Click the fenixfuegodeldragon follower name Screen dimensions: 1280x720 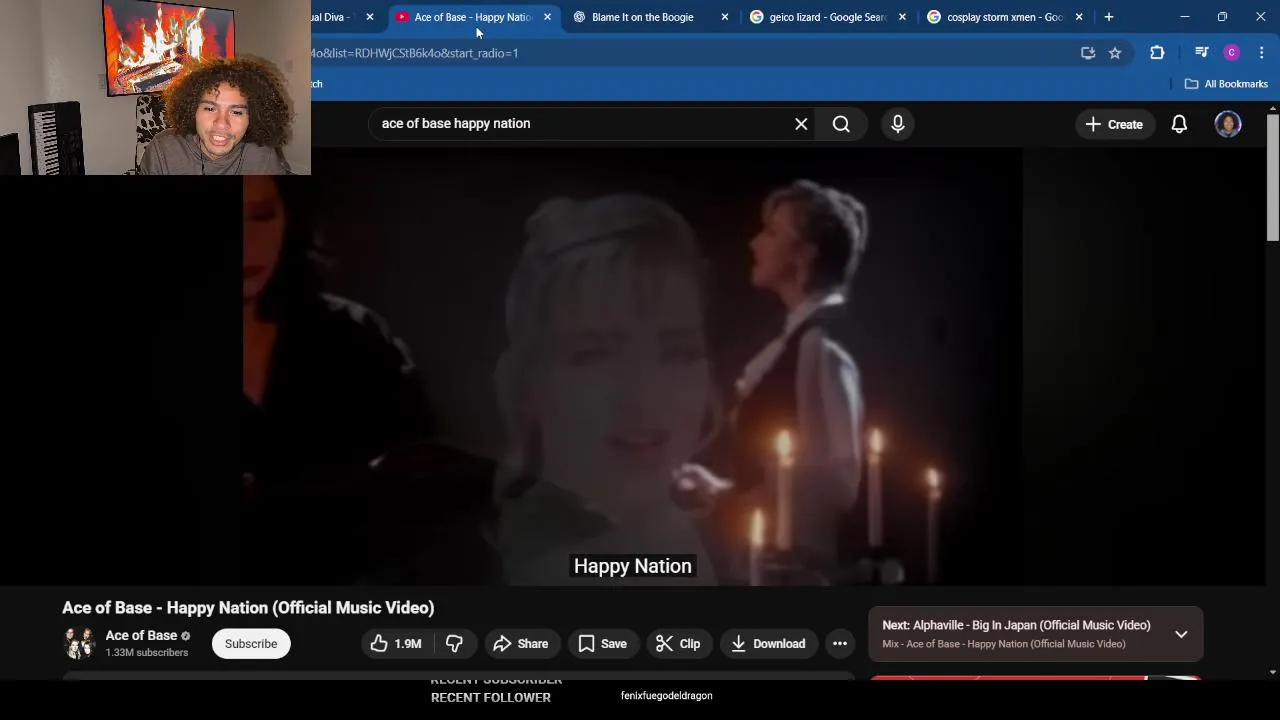[667, 696]
